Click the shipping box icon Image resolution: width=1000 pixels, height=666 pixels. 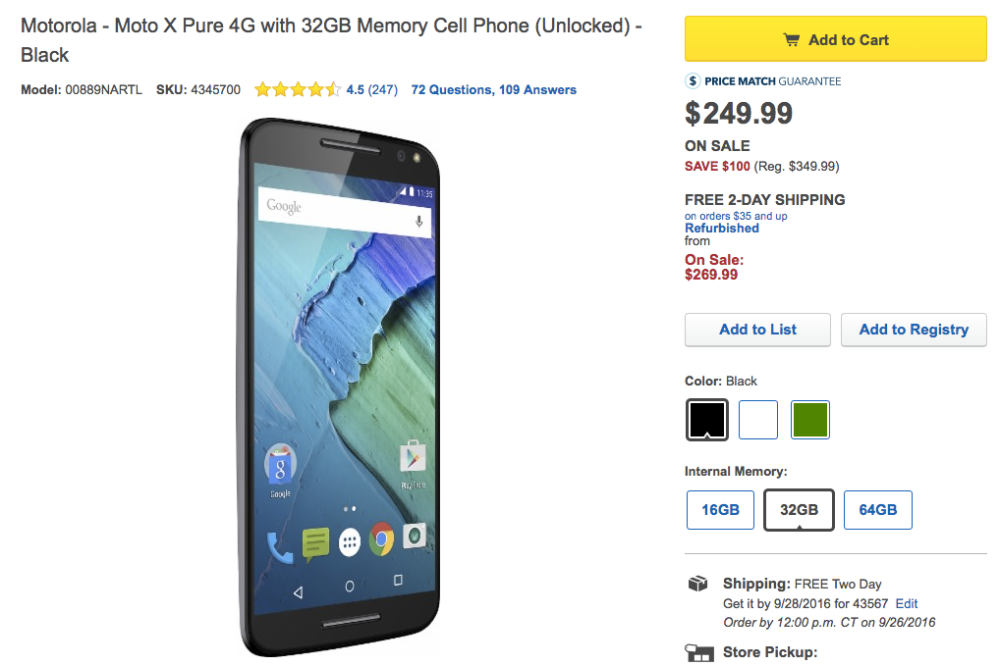click(698, 583)
